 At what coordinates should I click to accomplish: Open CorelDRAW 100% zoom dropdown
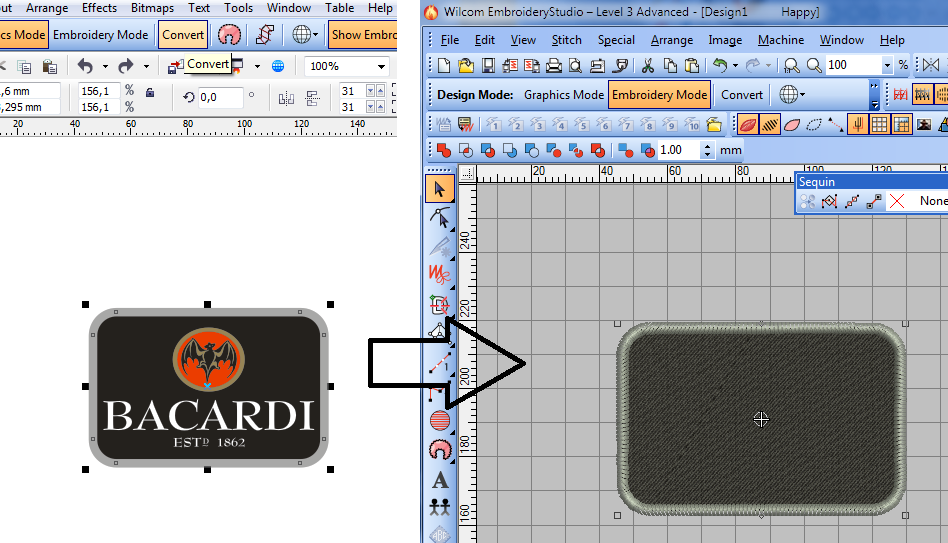[381, 67]
